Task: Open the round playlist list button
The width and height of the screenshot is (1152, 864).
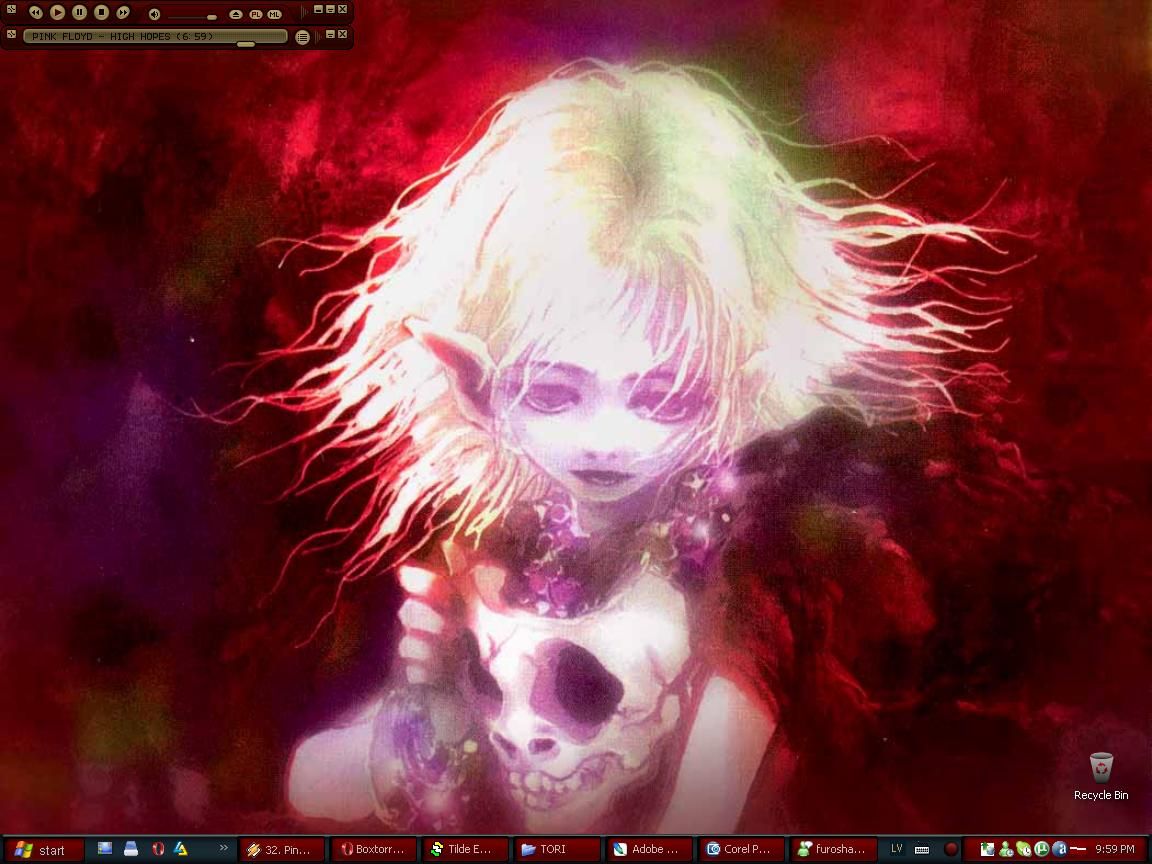Action: (x=303, y=37)
